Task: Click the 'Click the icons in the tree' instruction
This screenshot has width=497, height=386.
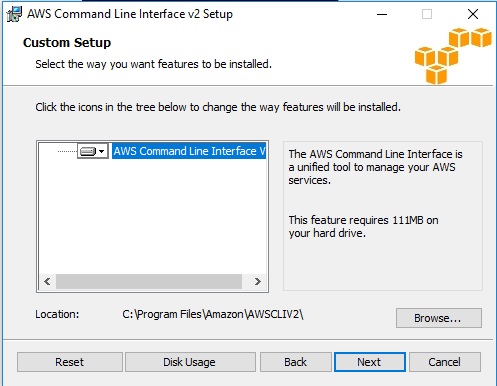Action: pos(218,107)
